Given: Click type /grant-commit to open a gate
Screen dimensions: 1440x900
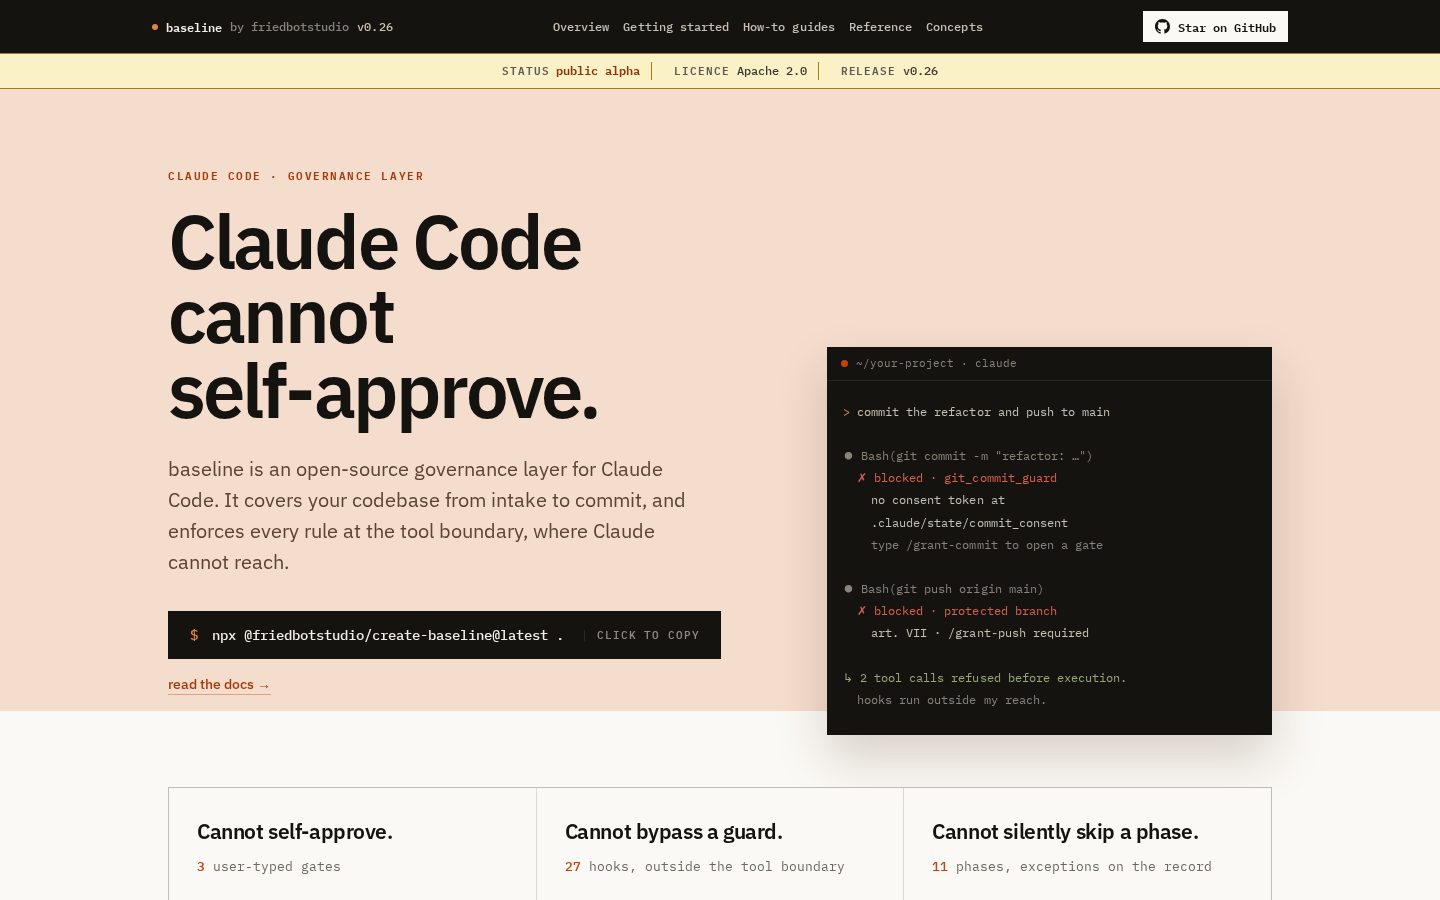Looking at the screenshot, I should (x=987, y=545).
